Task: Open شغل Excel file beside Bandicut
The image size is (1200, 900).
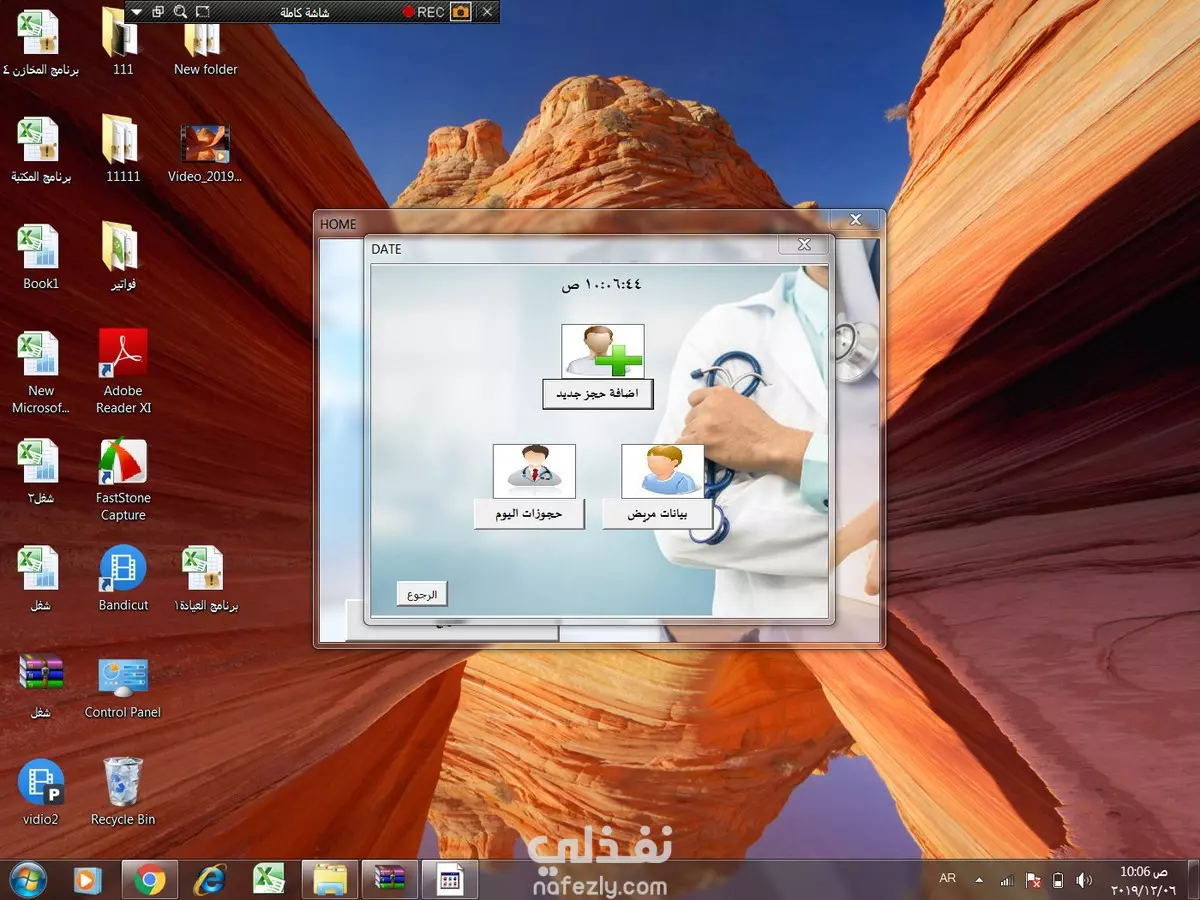Action: (41, 579)
